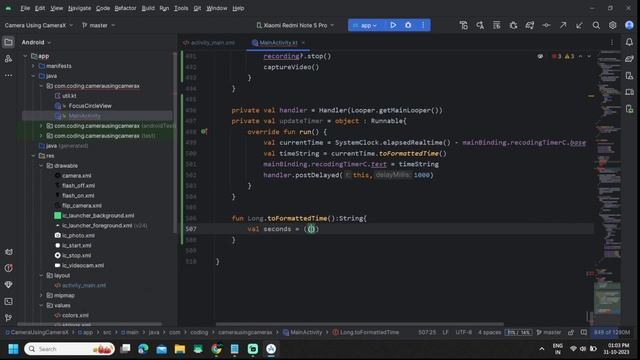Open the Navigate menu

[80, 8]
